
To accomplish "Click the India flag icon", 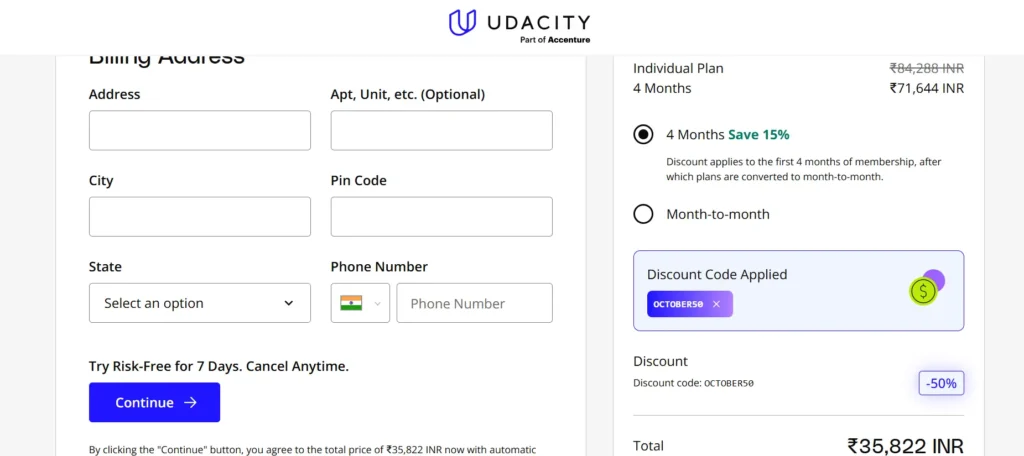I will (350, 303).
